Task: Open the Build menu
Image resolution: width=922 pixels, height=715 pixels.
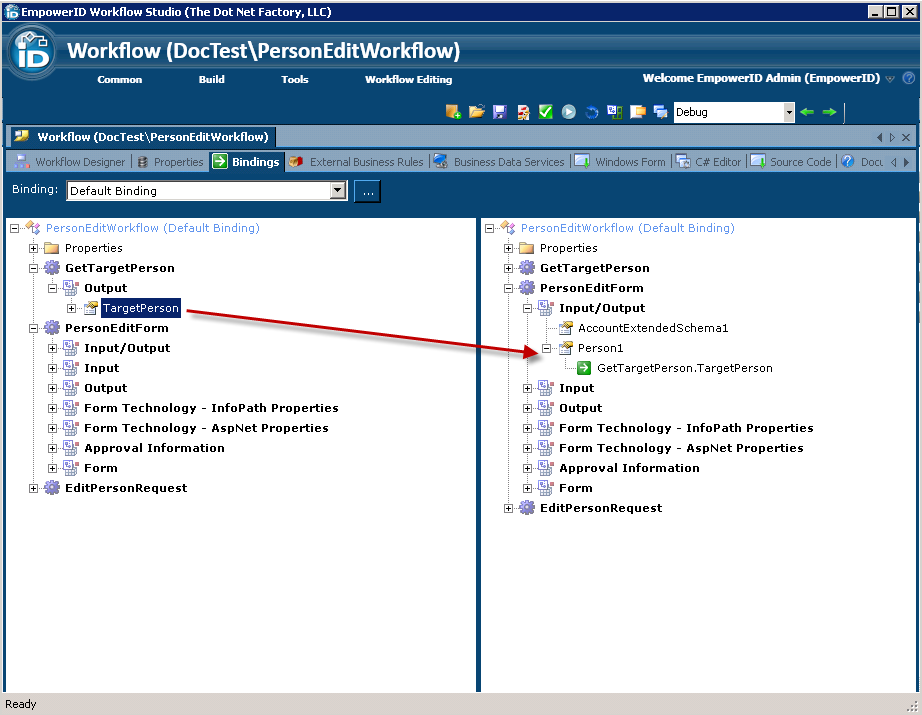Action: click(x=211, y=79)
